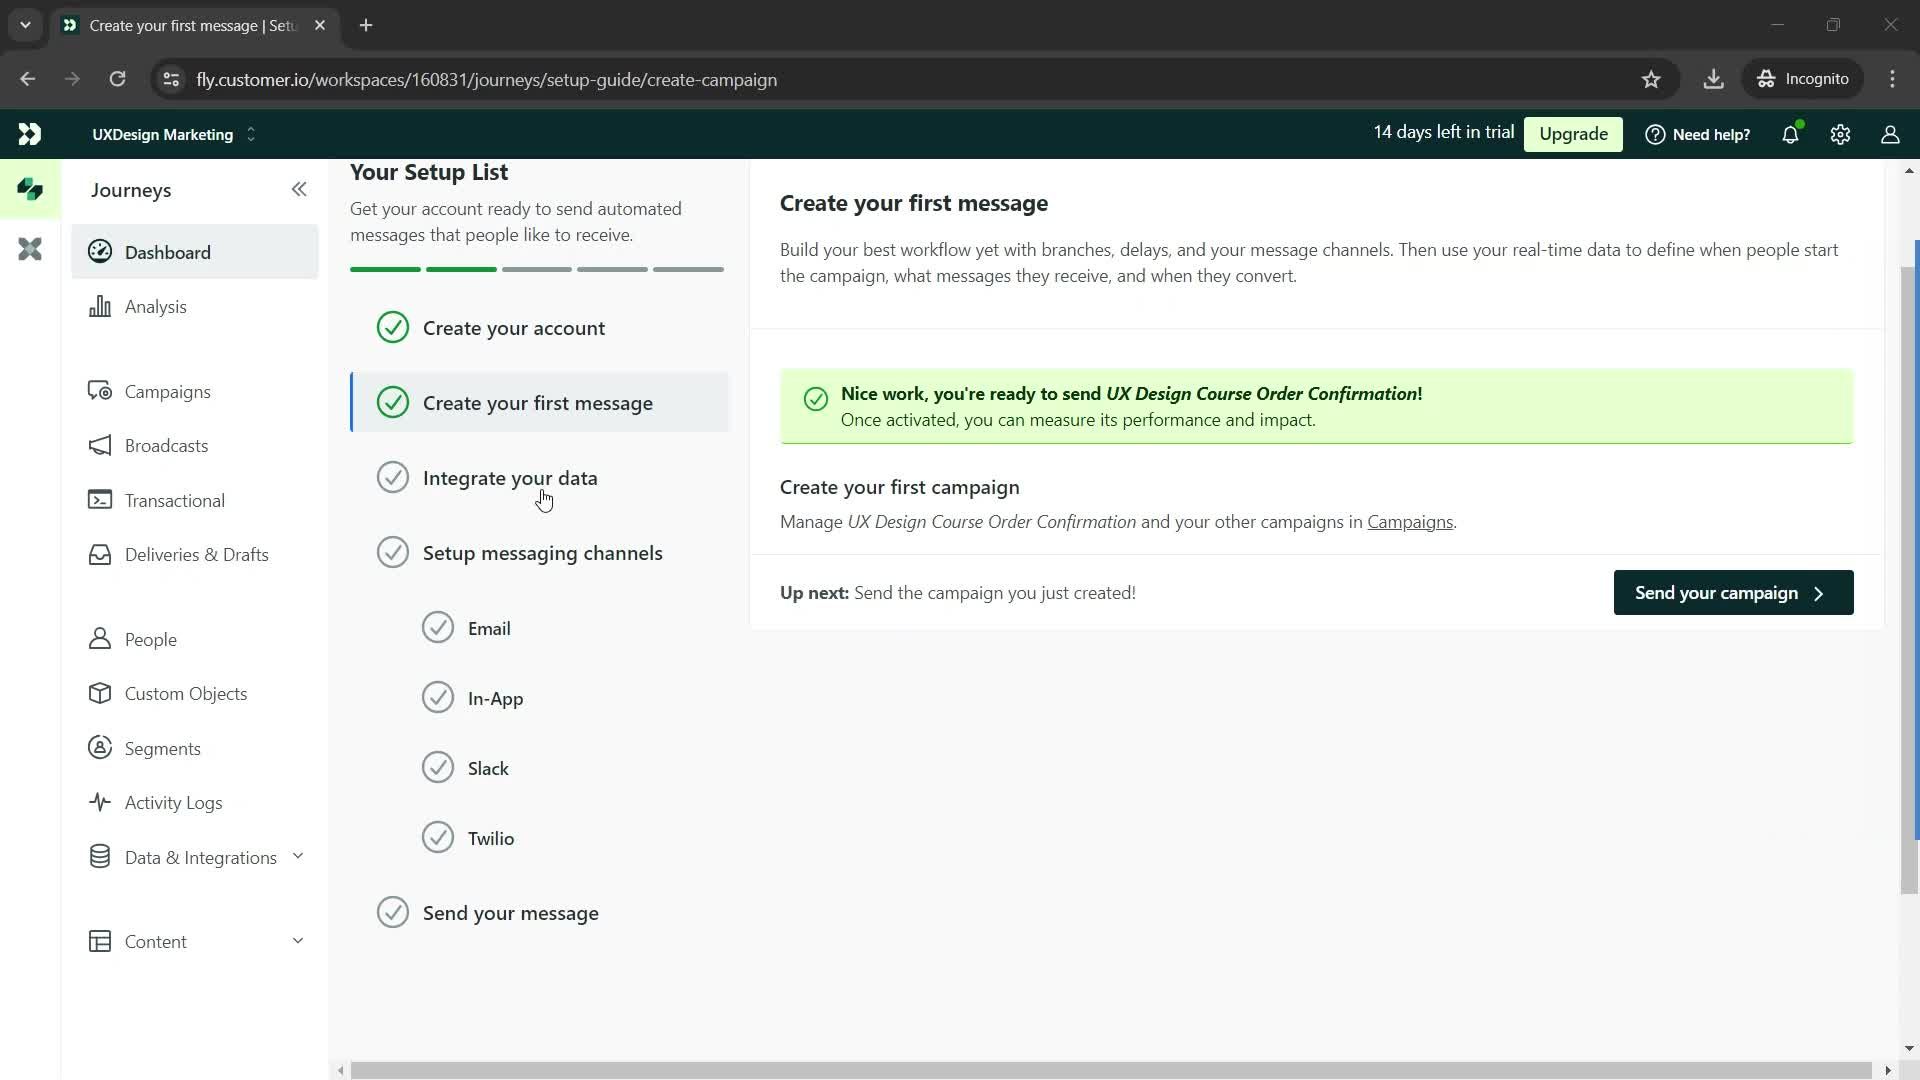1920x1080 pixels.
Task: Open Analysis page
Action: click(x=195, y=306)
